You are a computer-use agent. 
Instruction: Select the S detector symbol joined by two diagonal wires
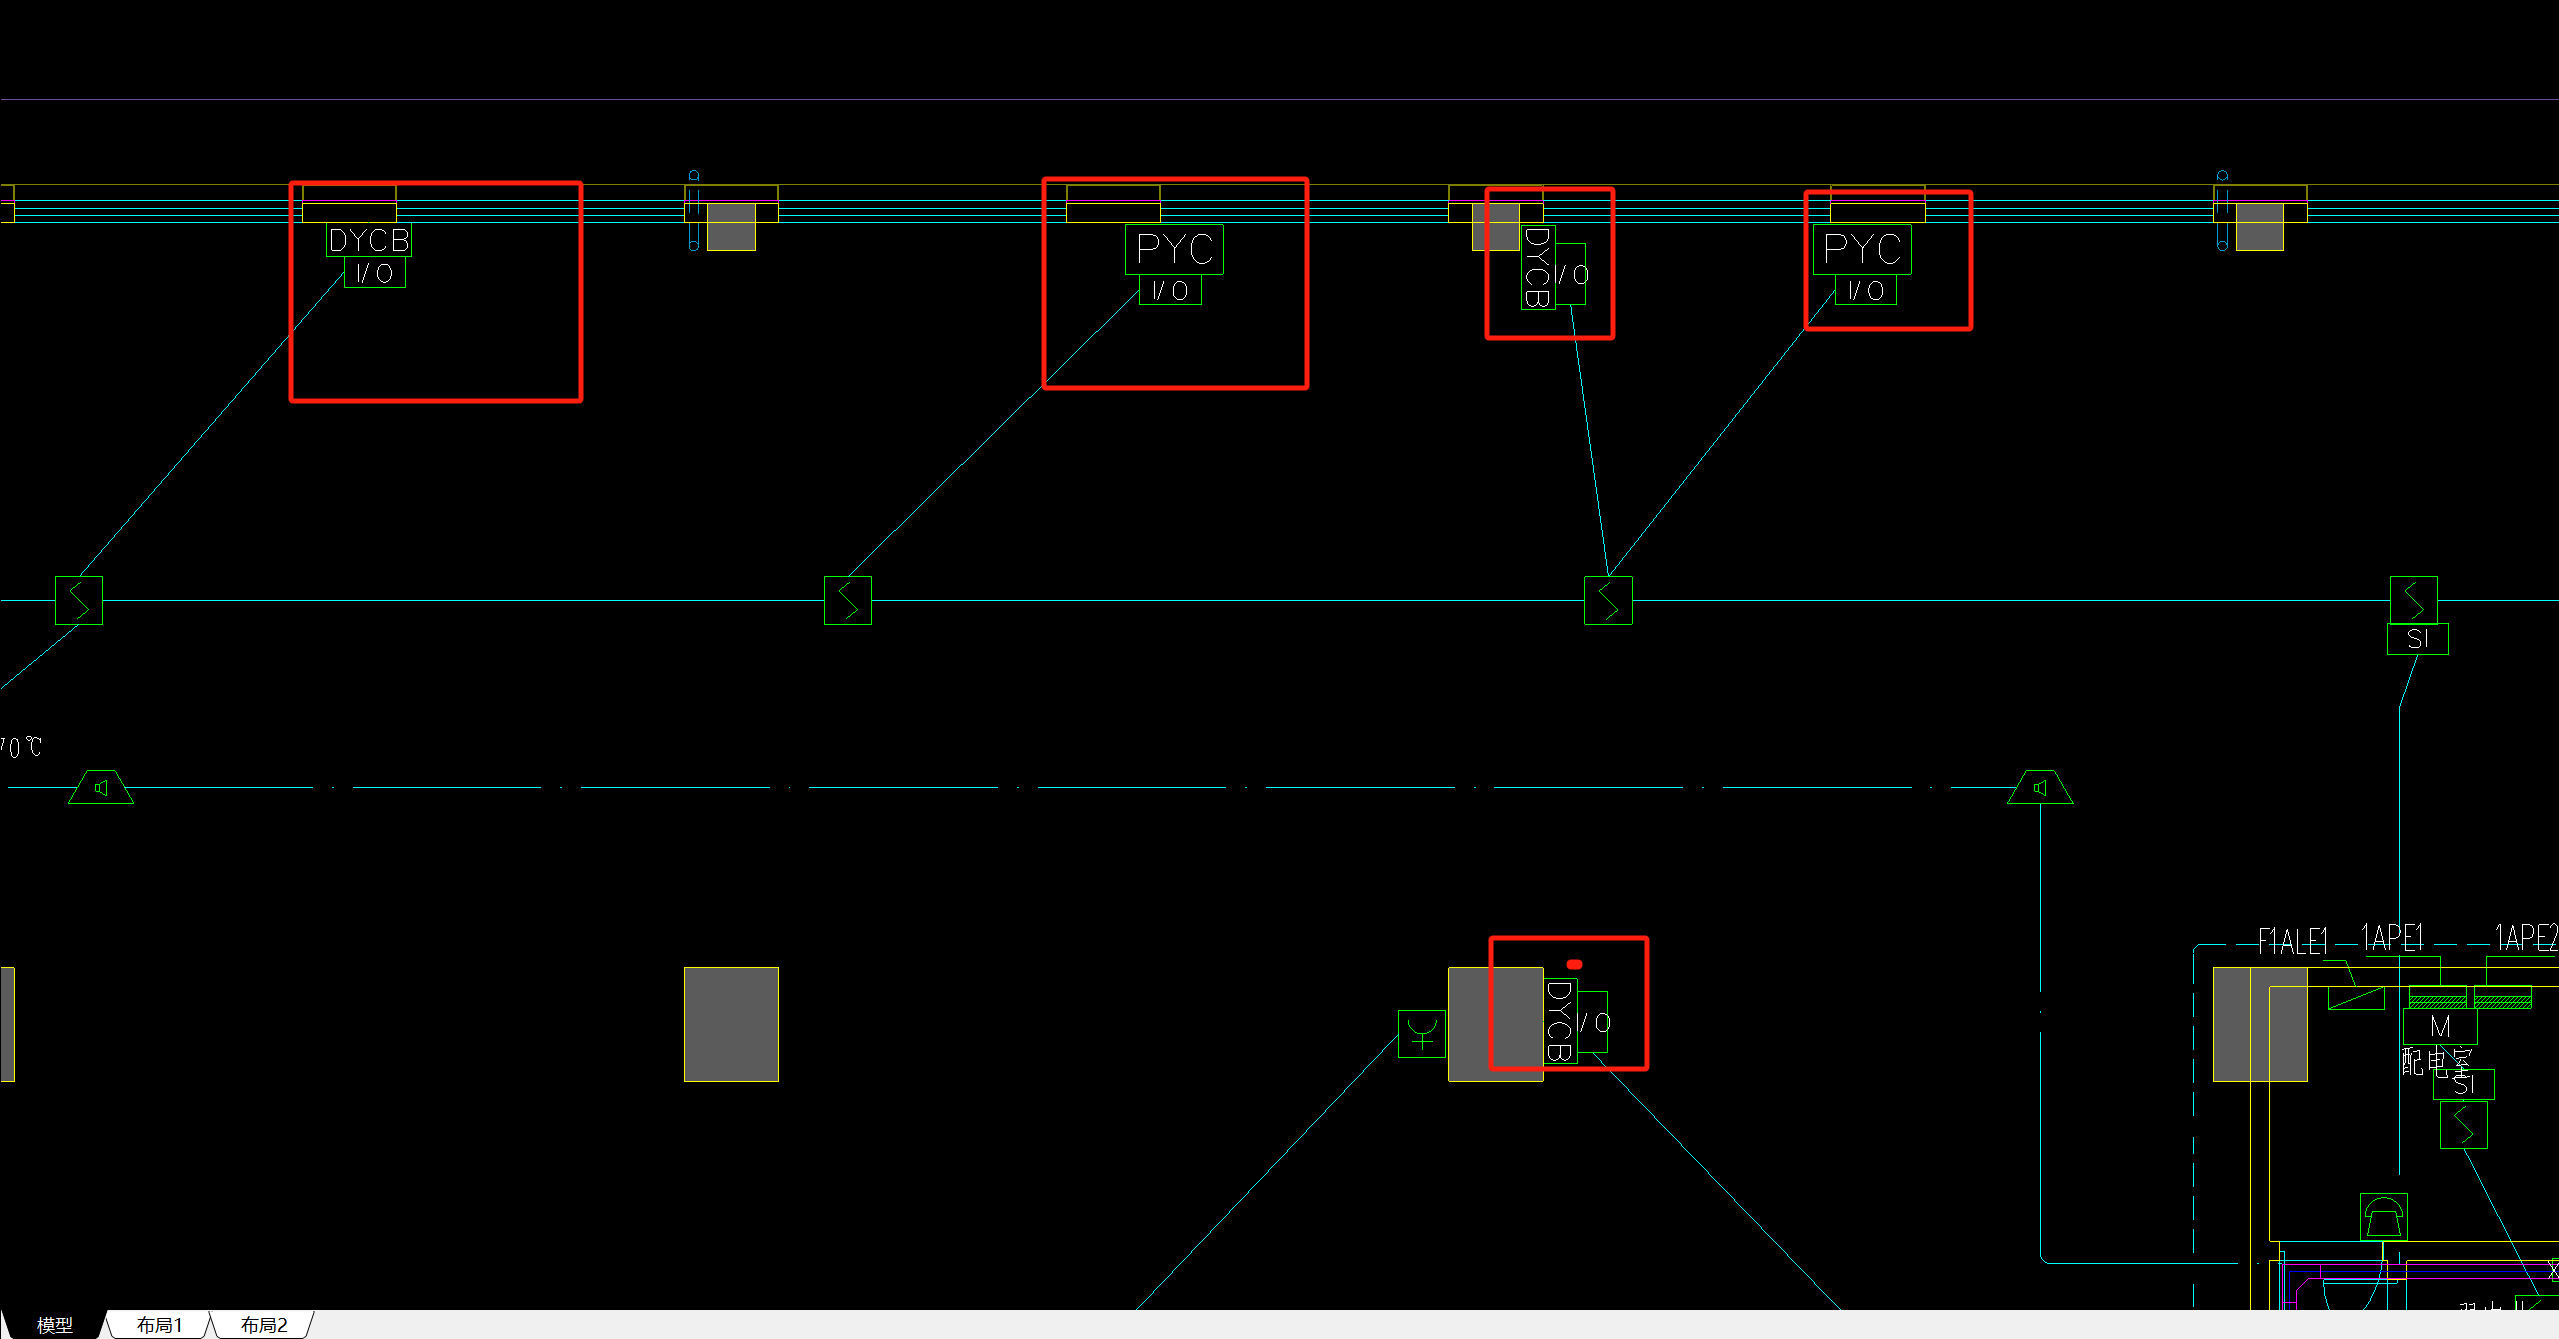click(x=1609, y=600)
